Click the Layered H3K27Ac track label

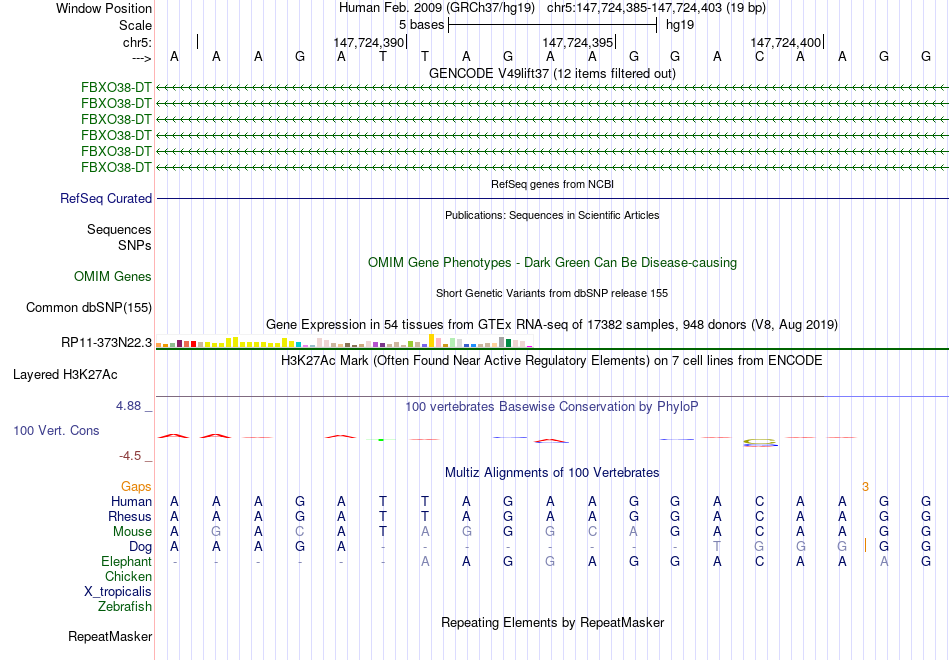pyautogui.click(x=65, y=375)
